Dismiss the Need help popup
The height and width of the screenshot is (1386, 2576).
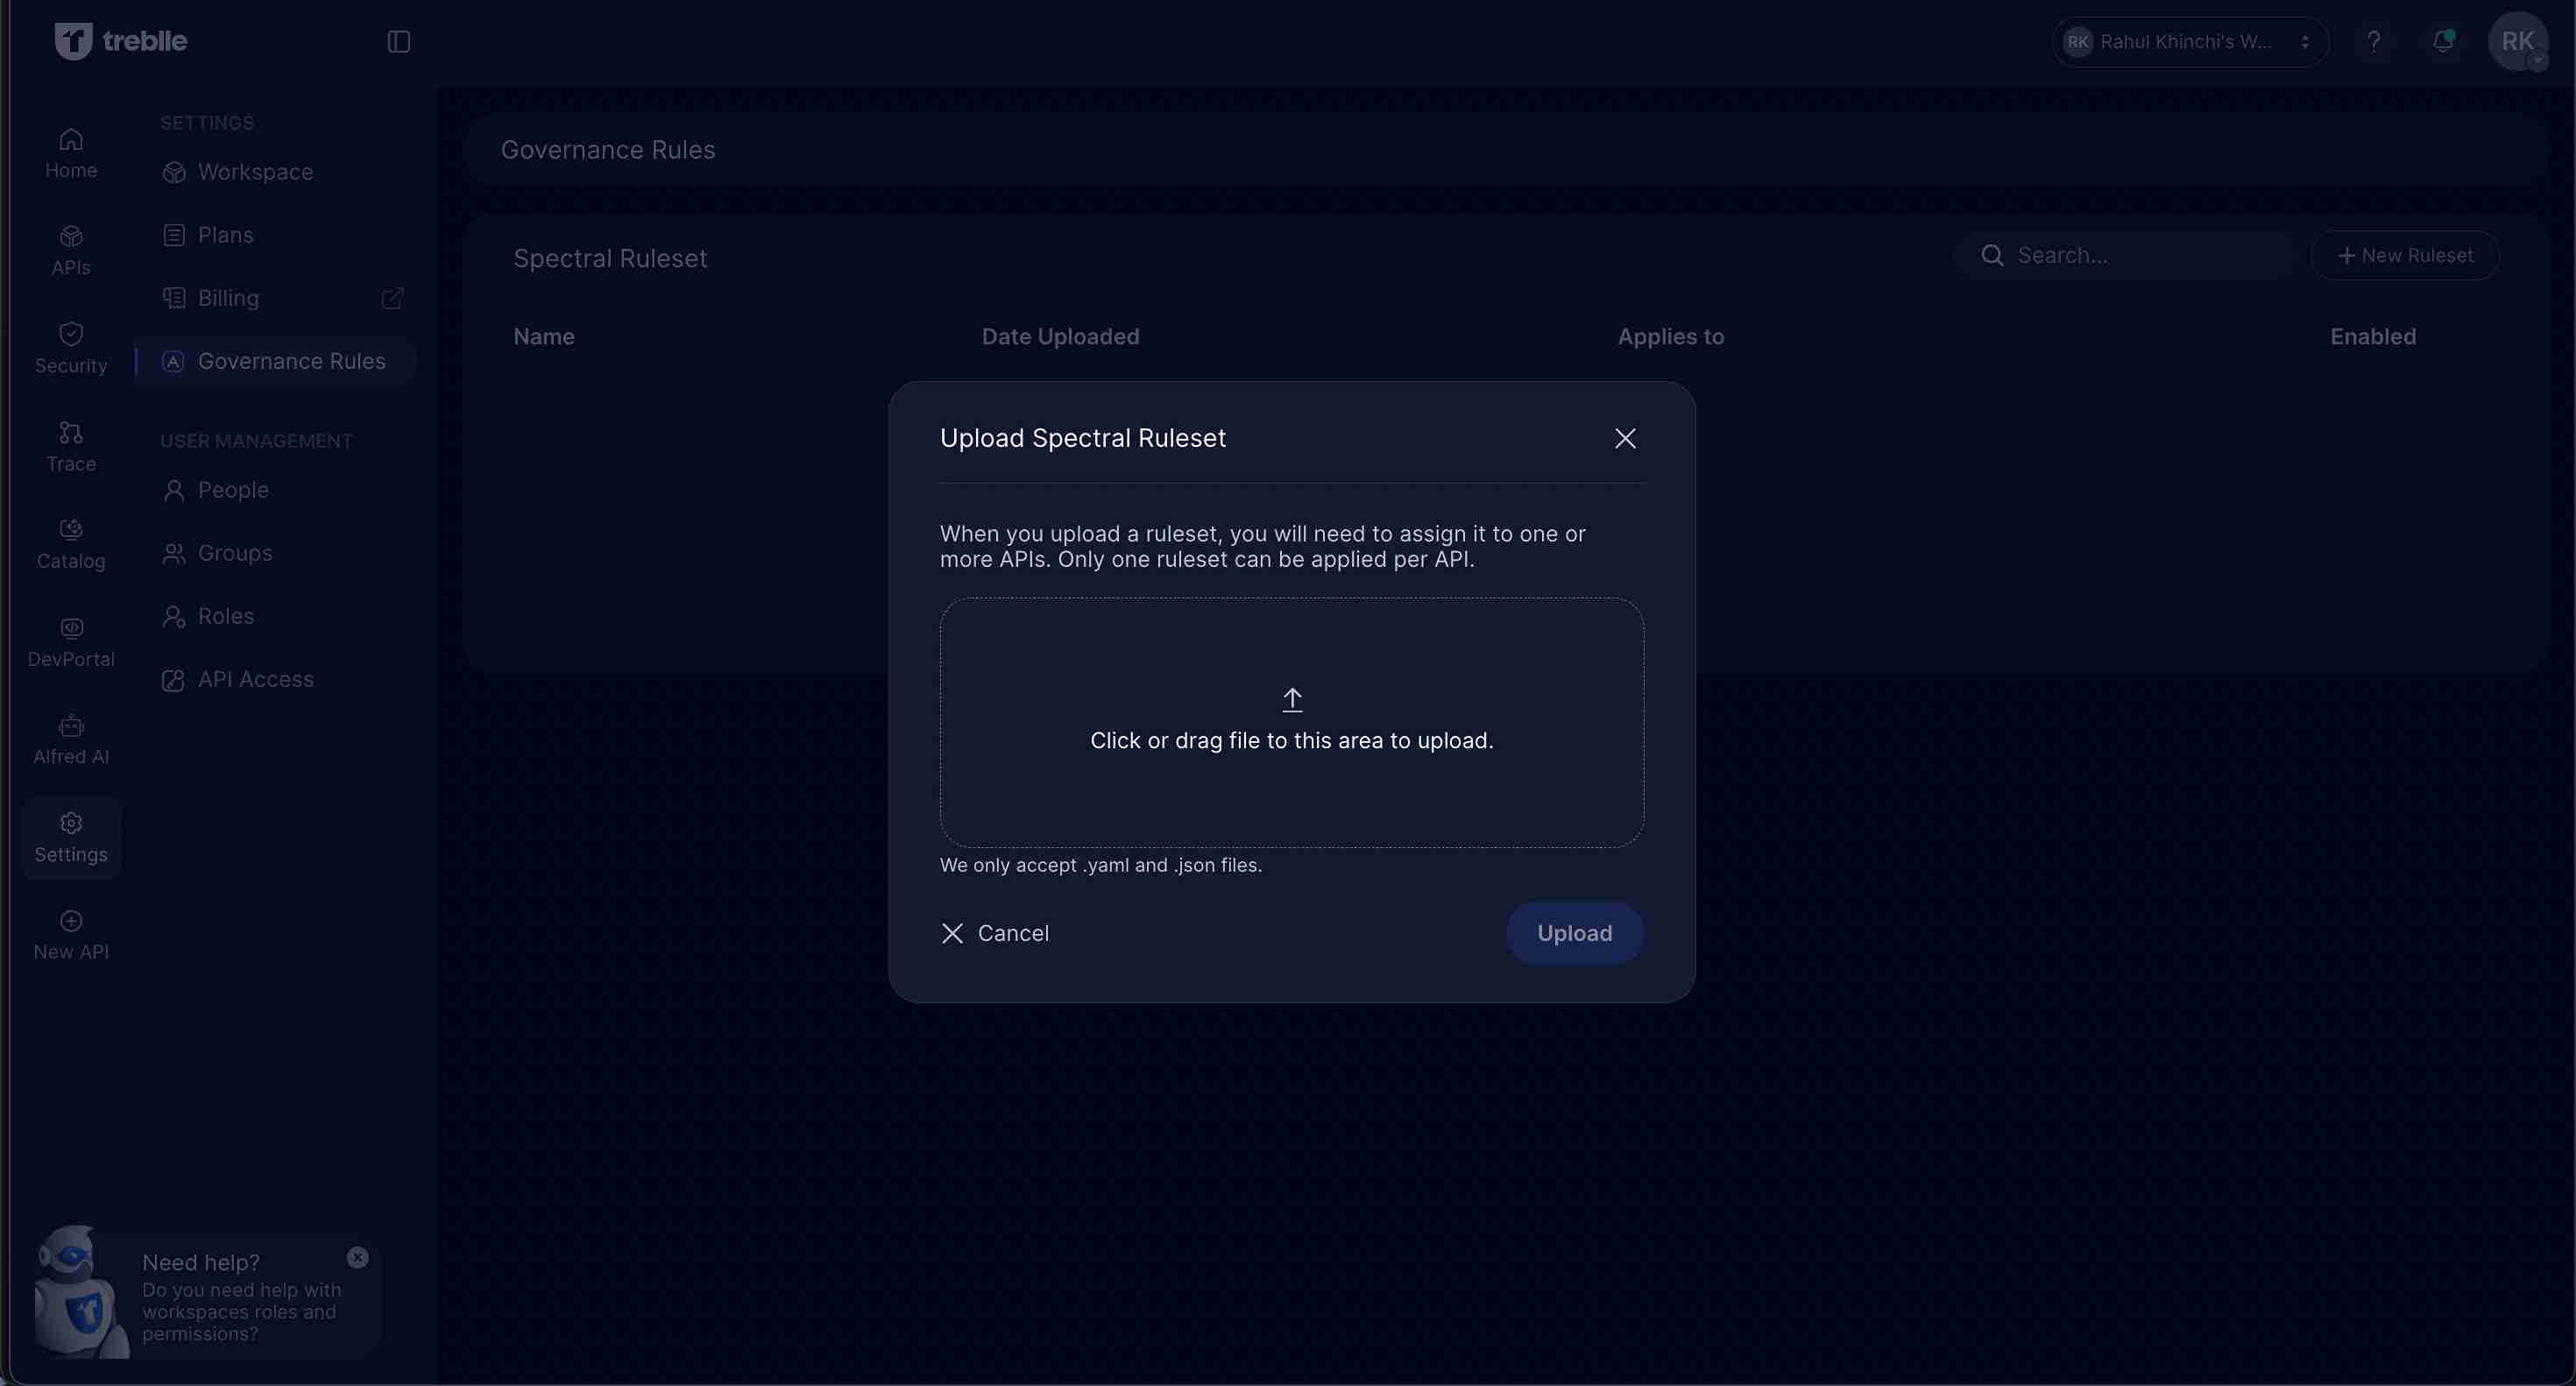point(357,1257)
